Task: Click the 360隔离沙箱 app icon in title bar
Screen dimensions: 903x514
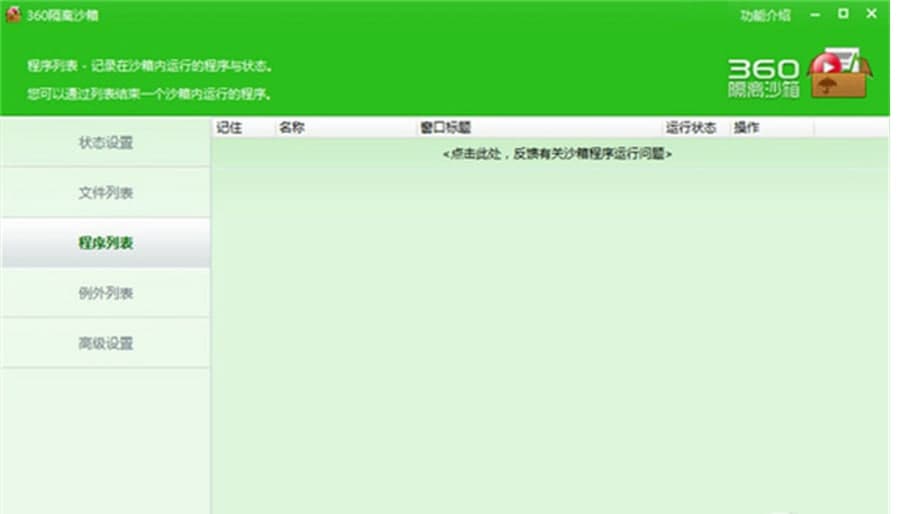Action: (13, 14)
